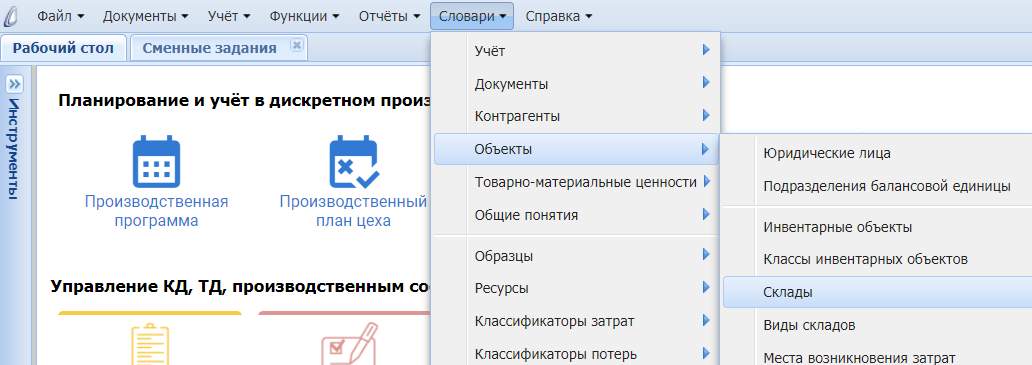Open the Производственная программа calendar icon
1032x365 pixels.
[156, 161]
